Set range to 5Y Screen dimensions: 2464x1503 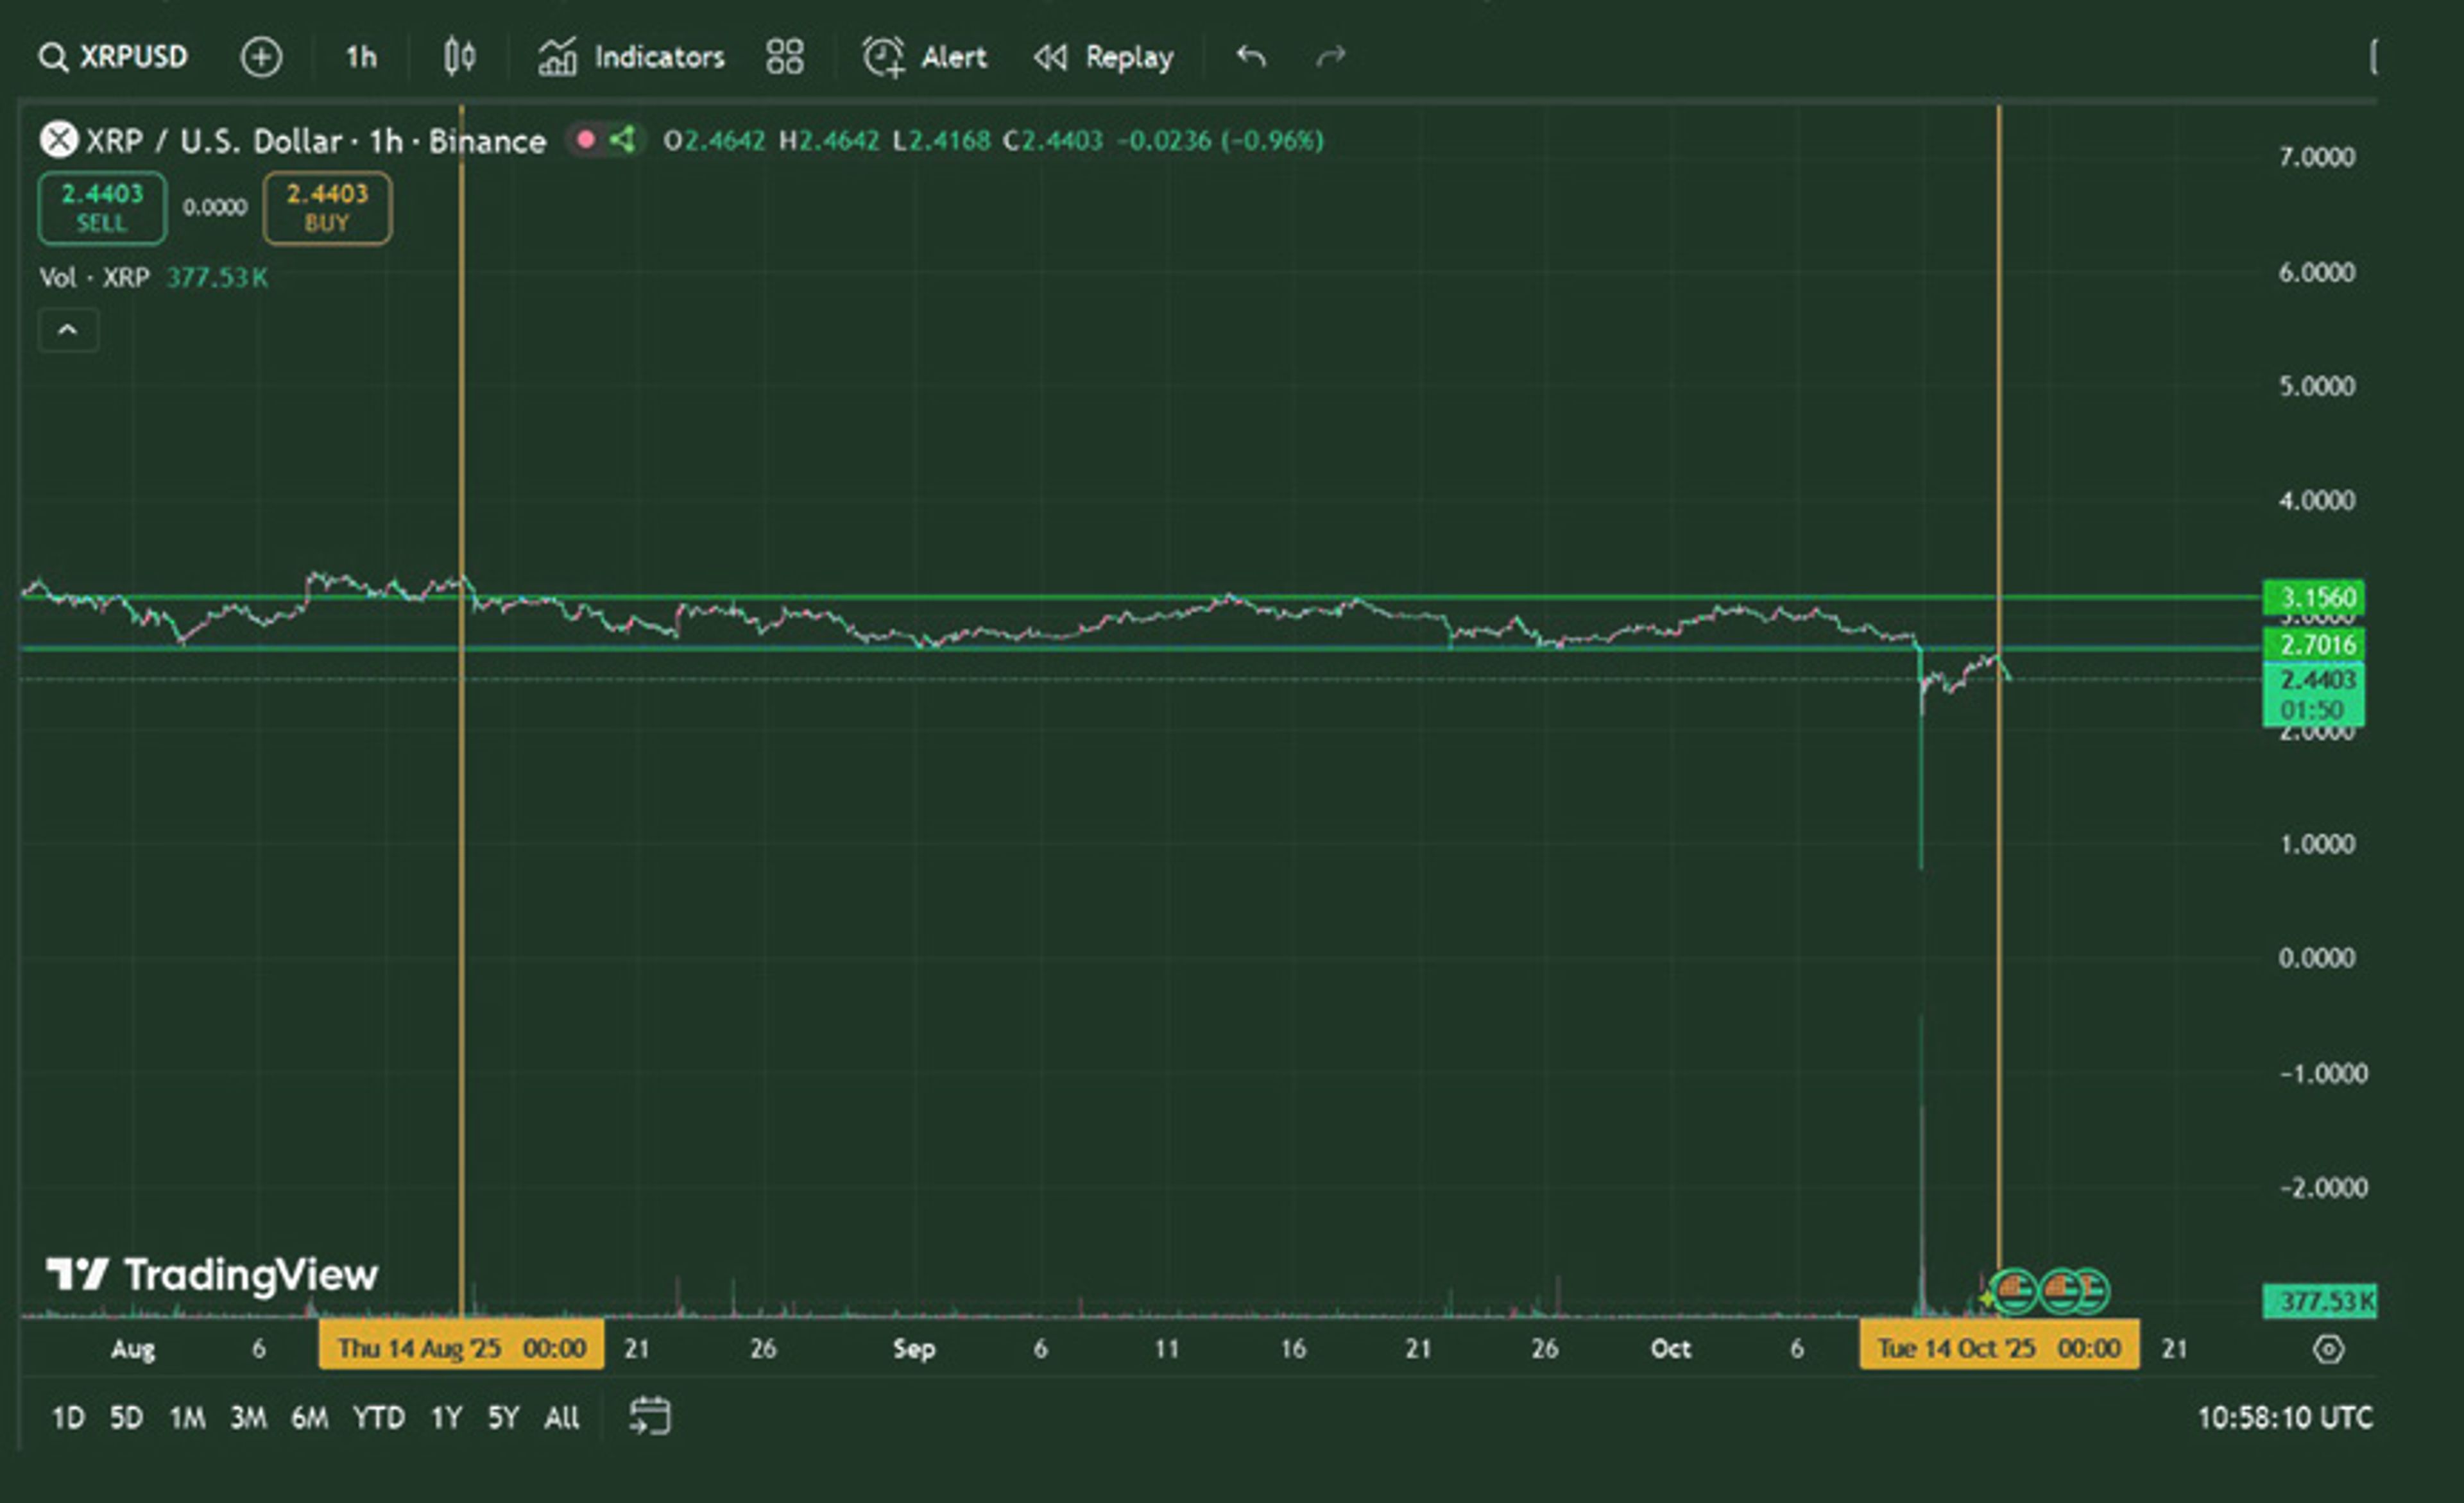[x=503, y=1417]
